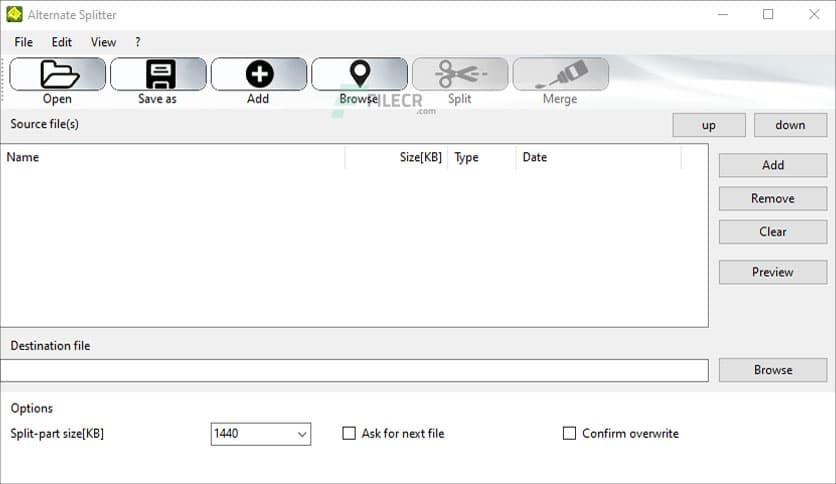
Task: Click the Split scissors toolbar icon
Action: [460, 74]
